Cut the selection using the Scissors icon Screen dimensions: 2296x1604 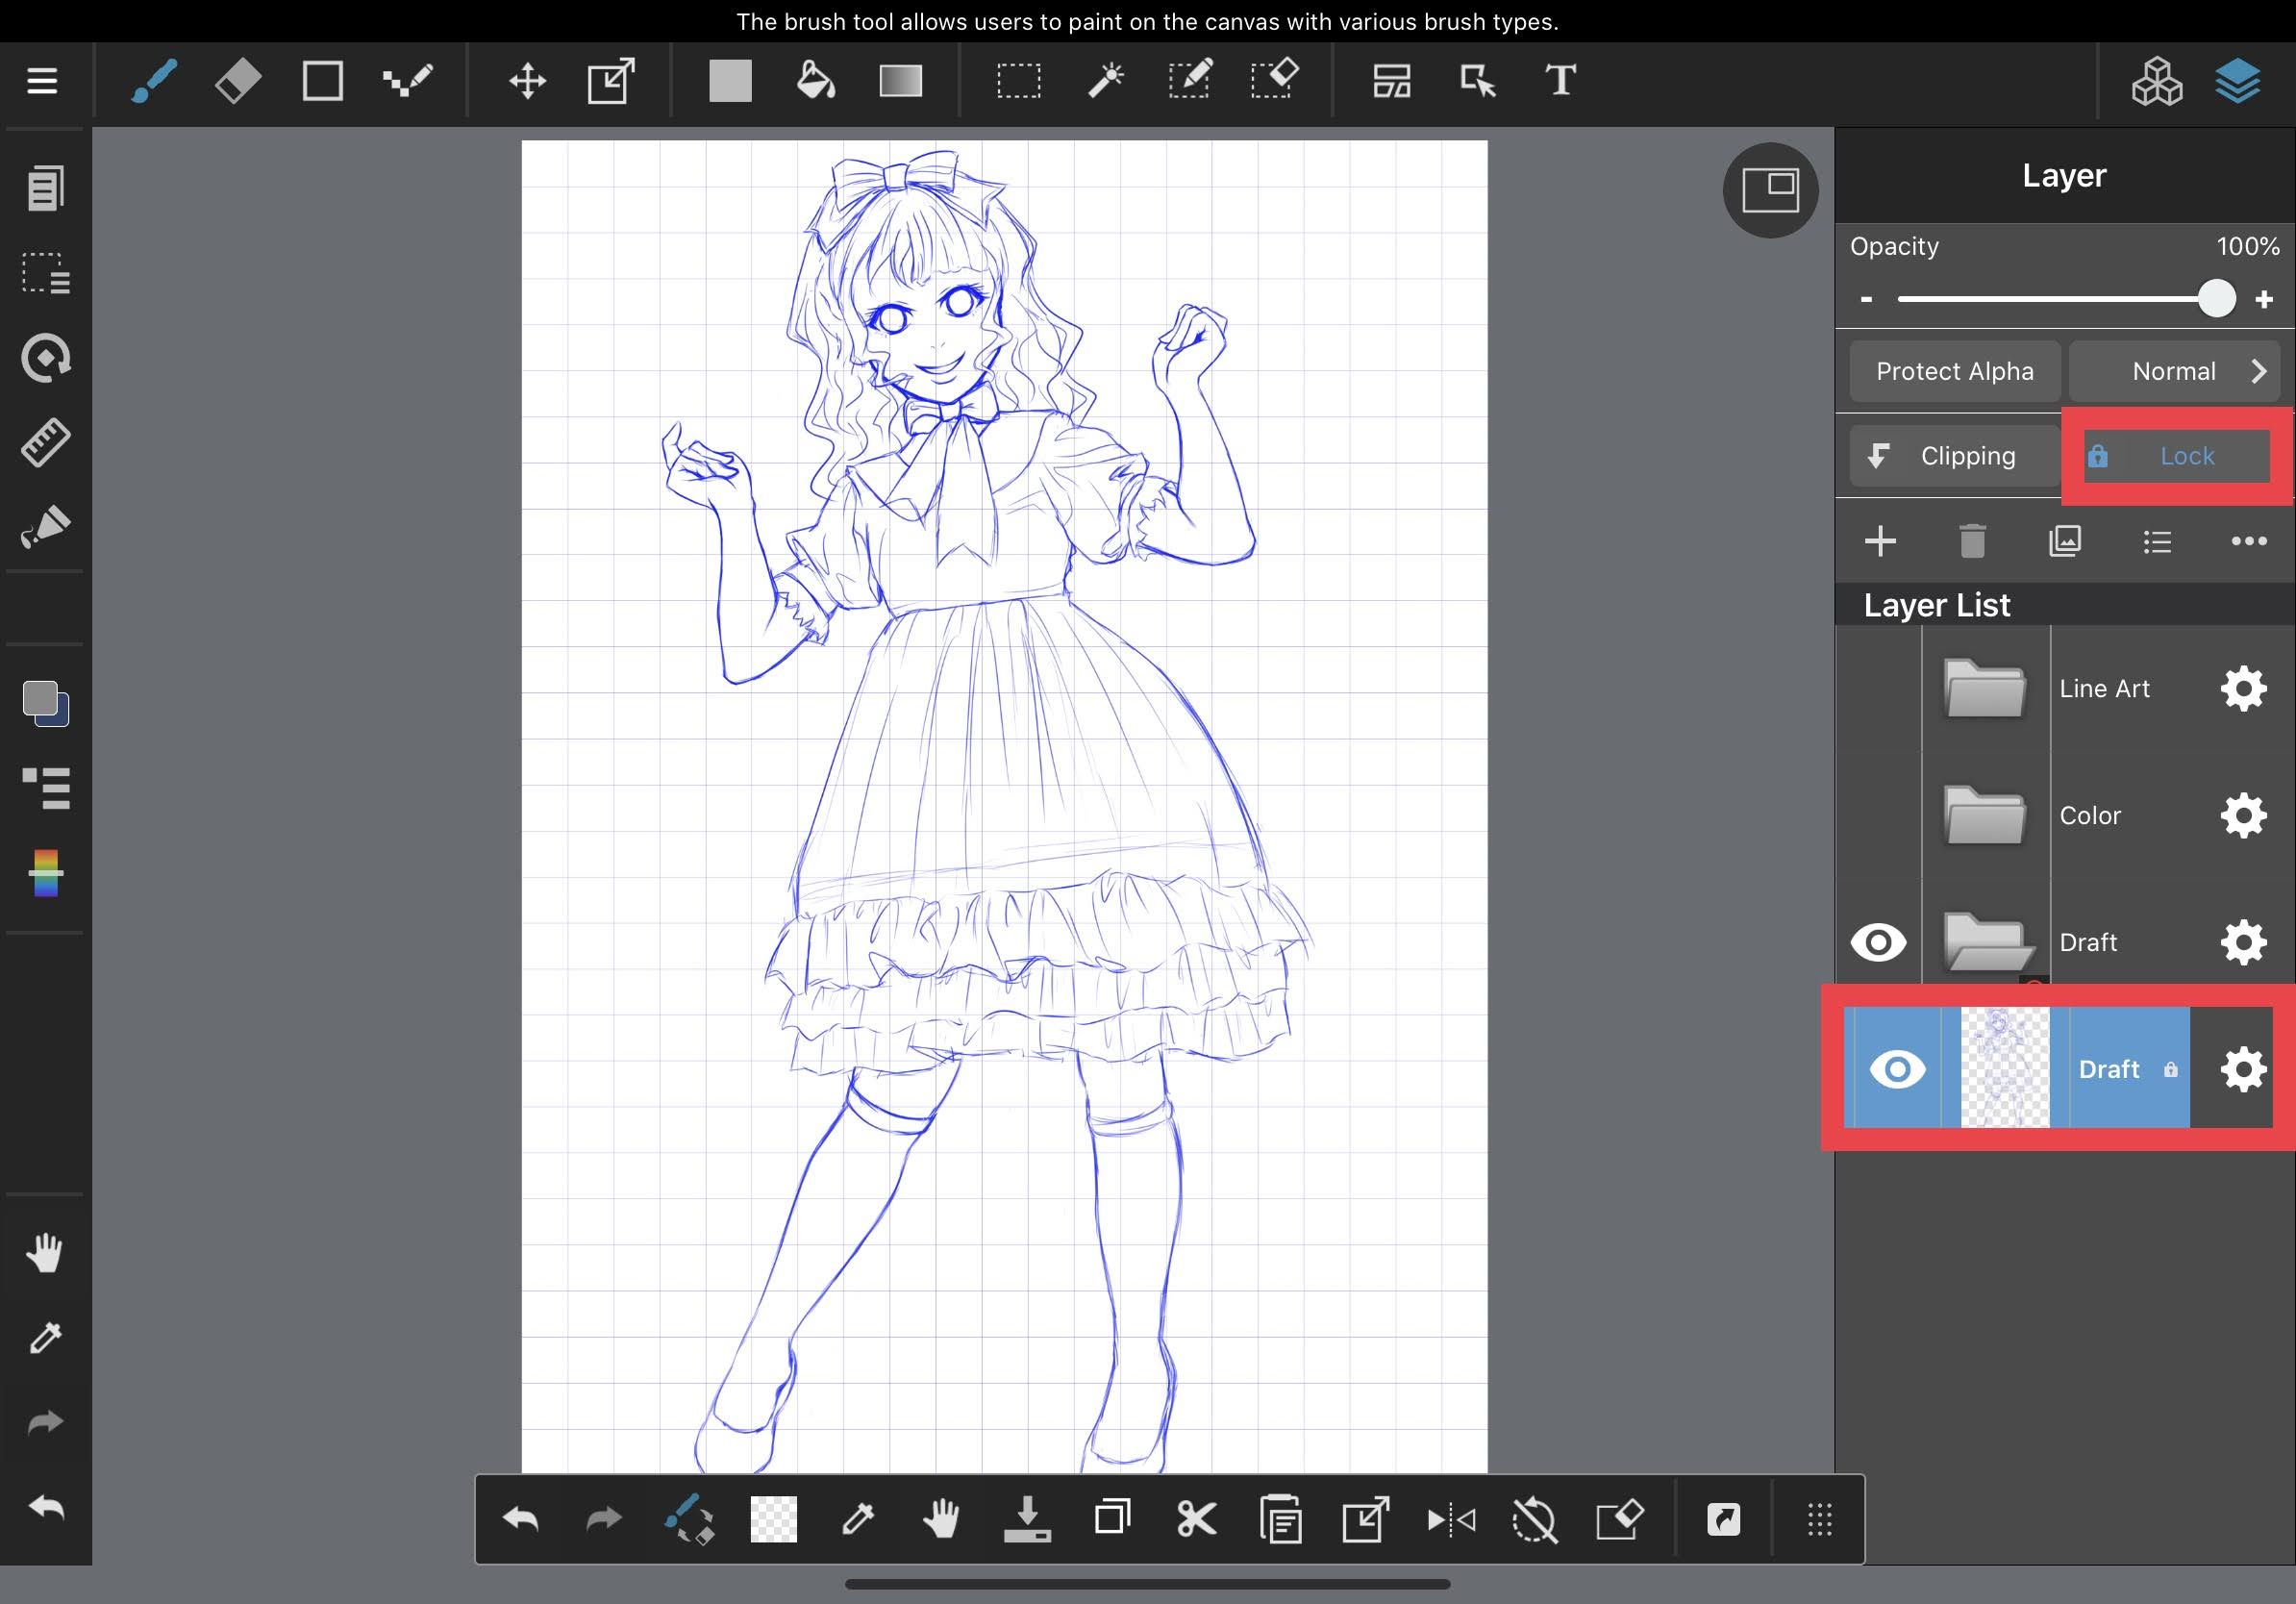point(1197,1520)
